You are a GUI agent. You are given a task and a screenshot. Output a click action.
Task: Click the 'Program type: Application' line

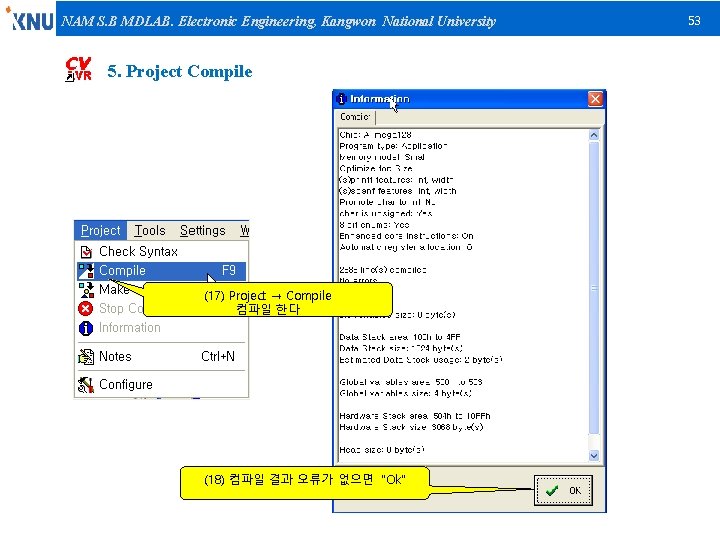point(393,146)
